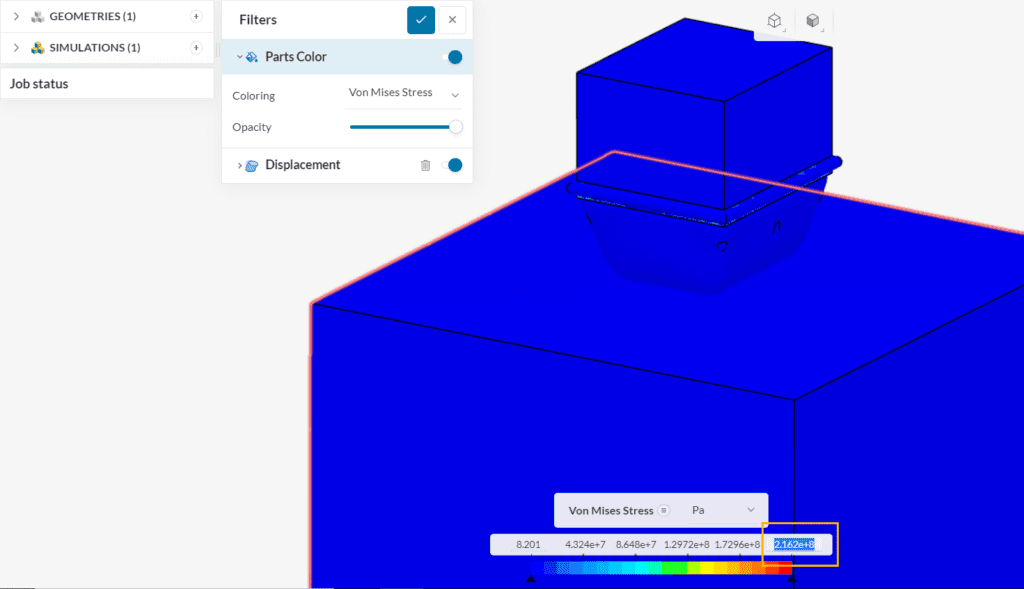The image size is (1024, 589).
Task: Click the Opacity slider handle
Action: pyautogui.click(x=456, y=127)
